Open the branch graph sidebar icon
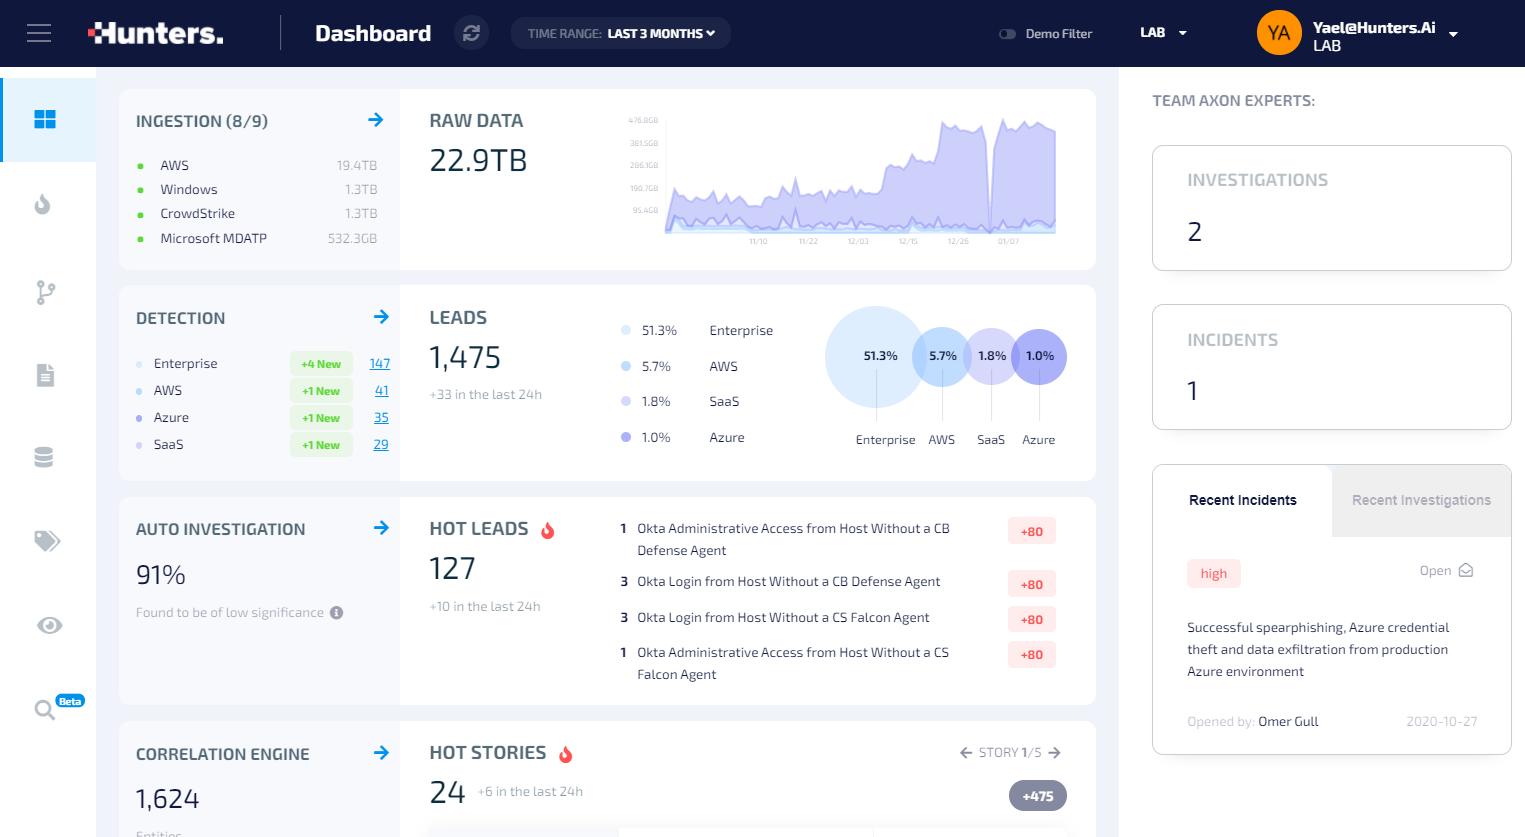 (x=45, y=292)
